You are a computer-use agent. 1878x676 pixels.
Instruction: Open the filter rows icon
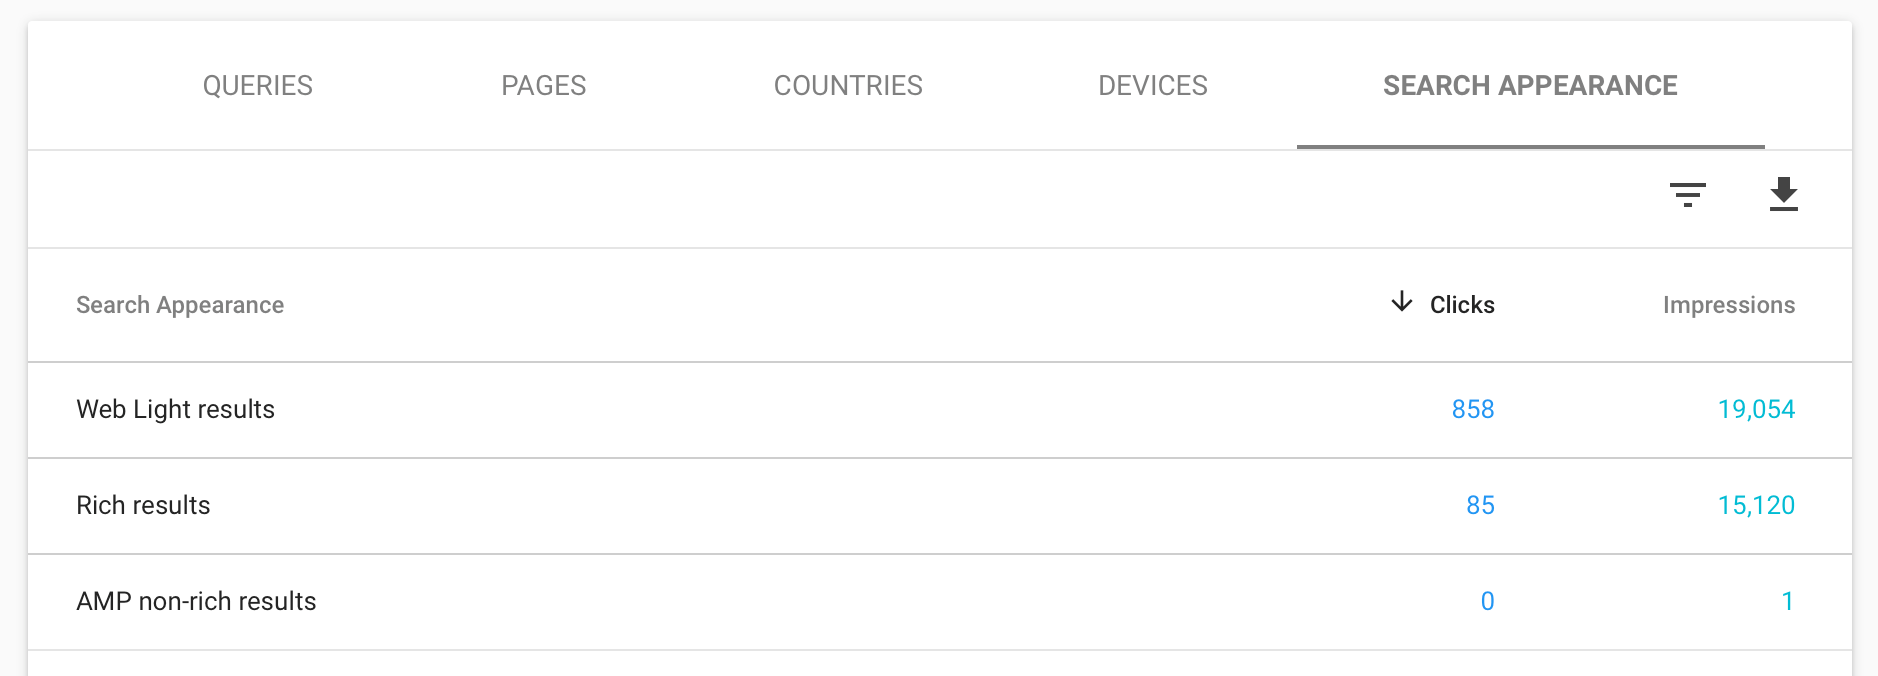pos(1687,194)
